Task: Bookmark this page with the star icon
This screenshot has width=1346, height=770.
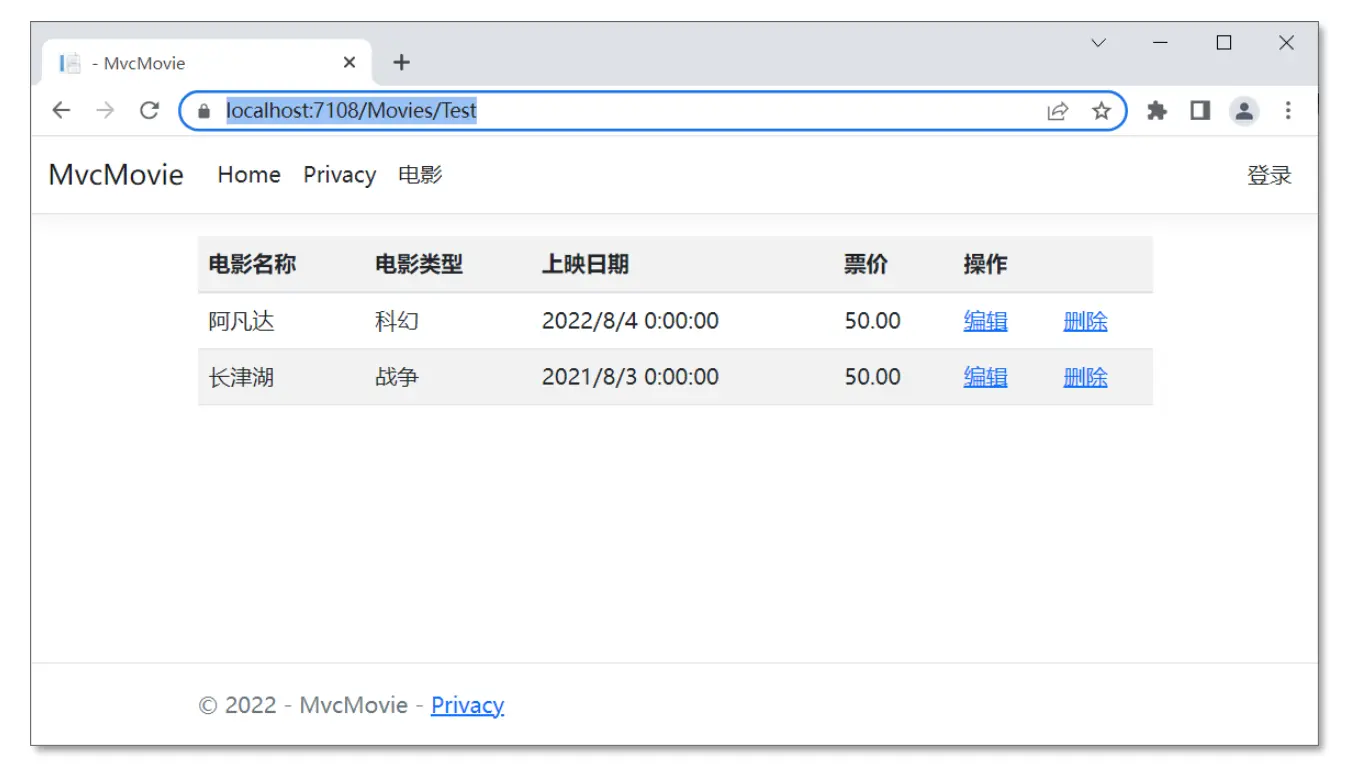Action: pyautogui.click(x=1101, y=111)
